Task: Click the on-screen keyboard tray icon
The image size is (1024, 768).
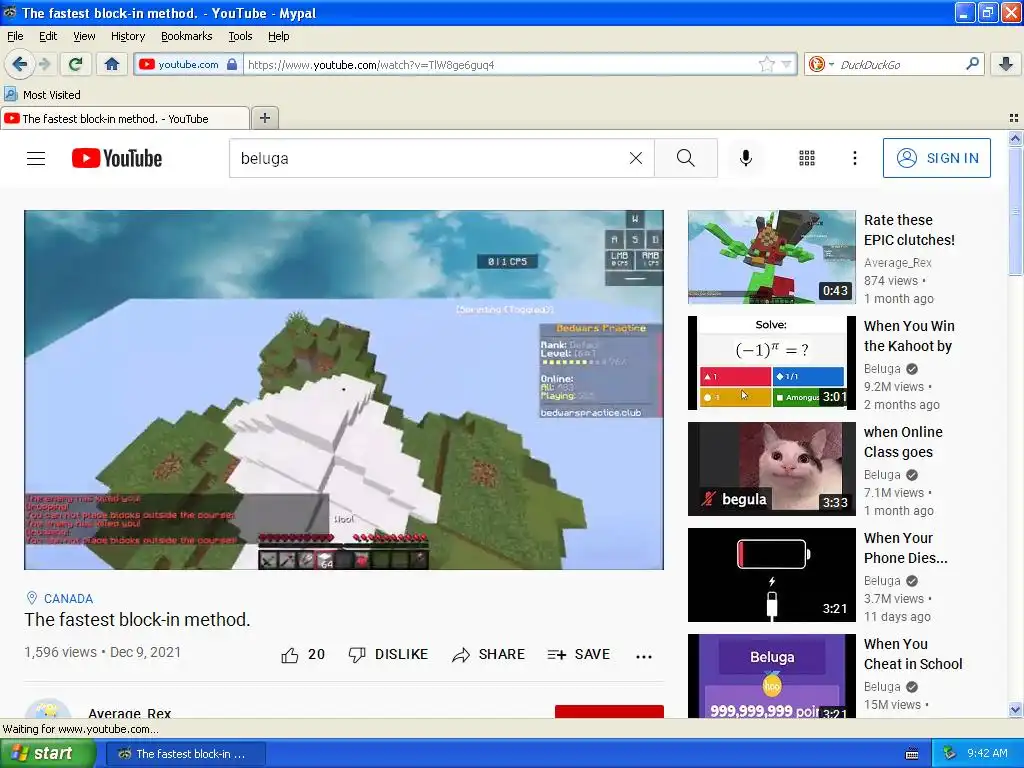Action: [x=912, y=754]
